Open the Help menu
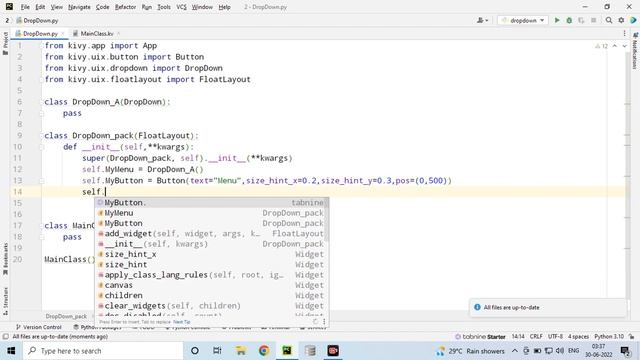 tap(224, 7)
